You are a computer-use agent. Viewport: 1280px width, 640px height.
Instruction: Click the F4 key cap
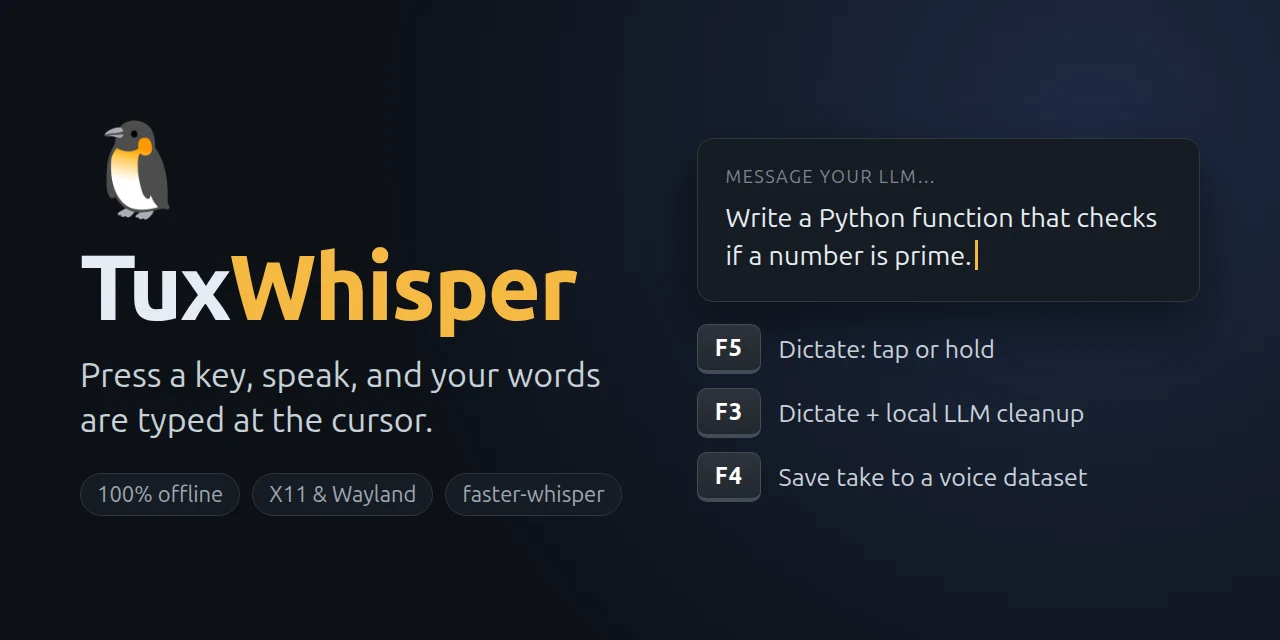729,477
